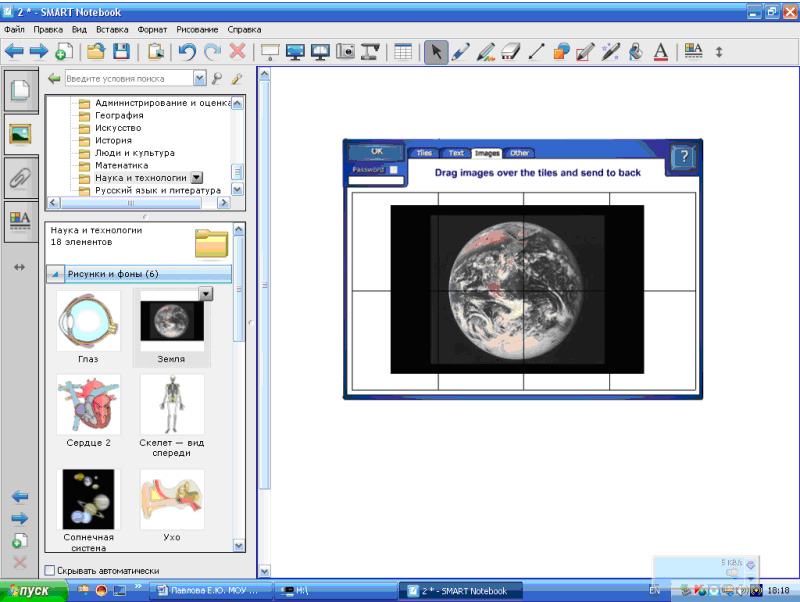This screenshot has height=602, width=800.
Task: Click the Undo arrow icon
Action: coord(187,52)
